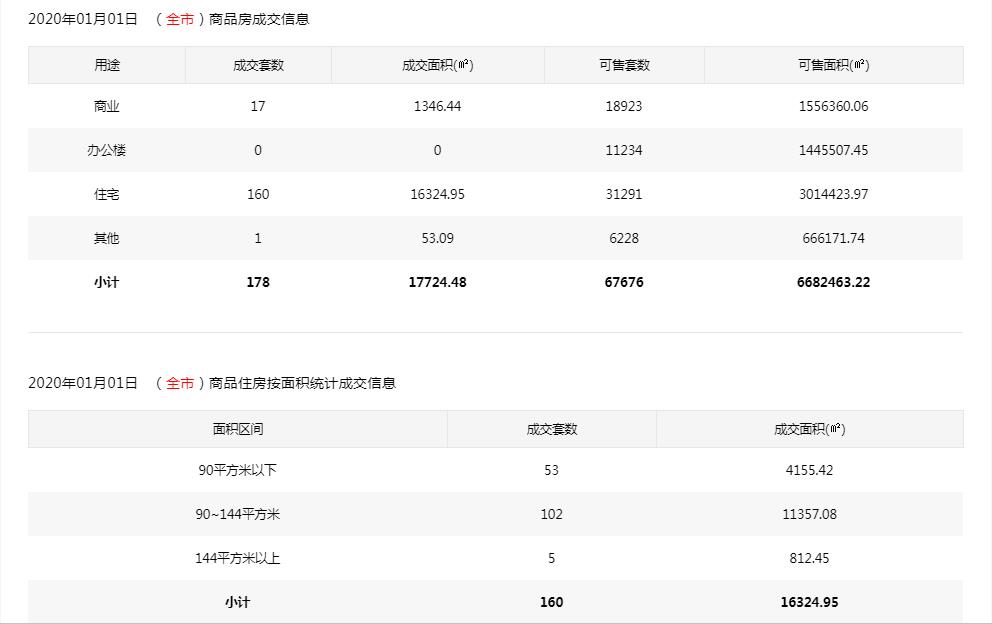The image size is (992, 624).
Task: Click the 住宅 row label
Action: point(107,194)
